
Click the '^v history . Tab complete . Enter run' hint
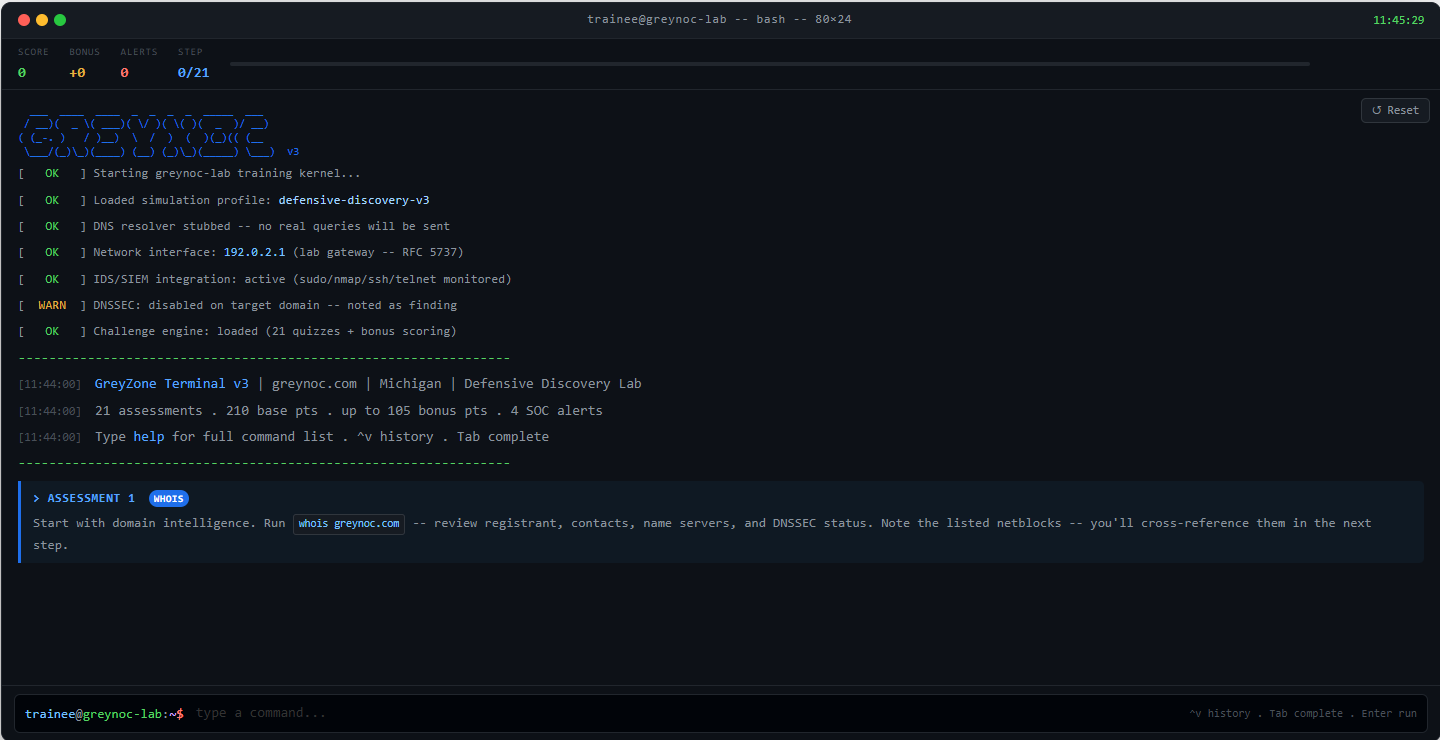coord(1303,713)
